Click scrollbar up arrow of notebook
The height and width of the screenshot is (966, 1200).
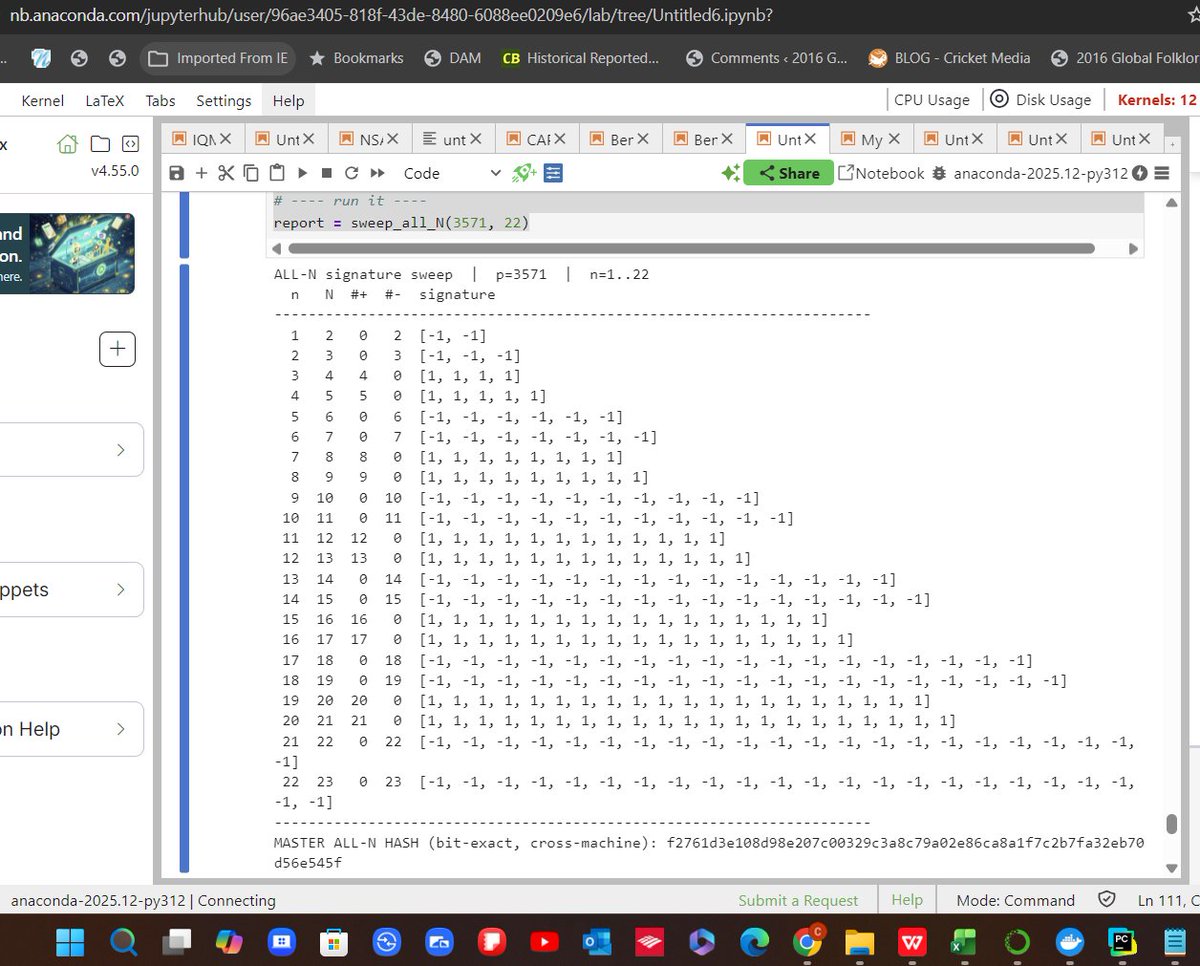pos(1171,202)
